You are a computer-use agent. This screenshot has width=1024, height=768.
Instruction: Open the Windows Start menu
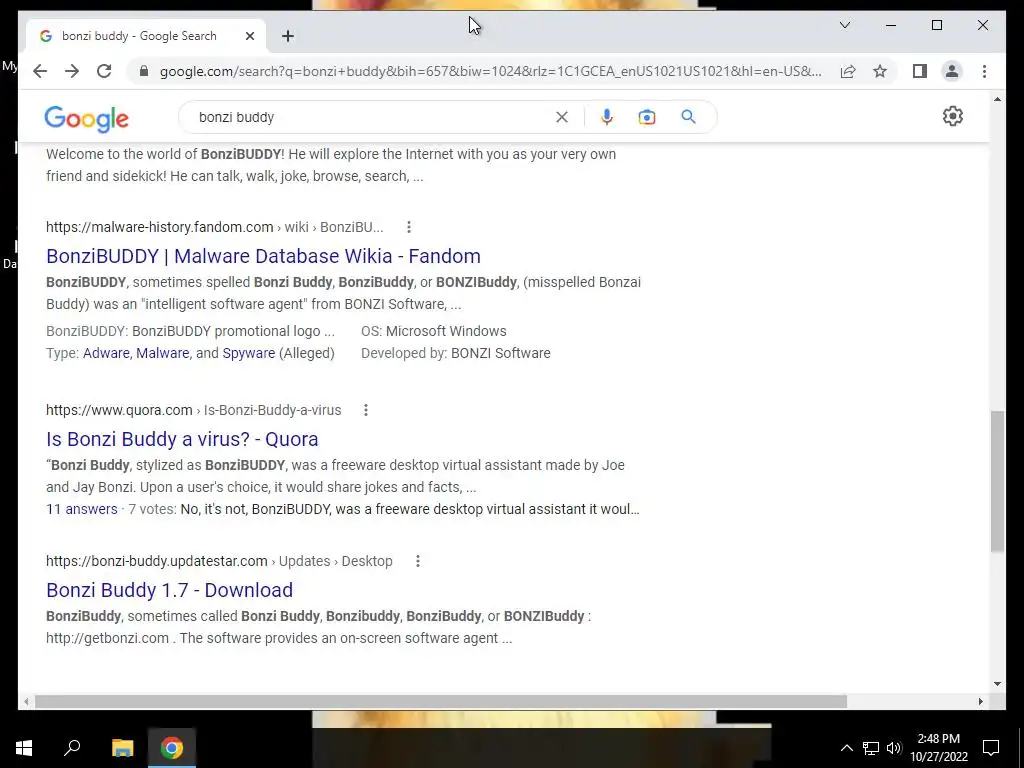pyautogui.click(x=24, y=748)
